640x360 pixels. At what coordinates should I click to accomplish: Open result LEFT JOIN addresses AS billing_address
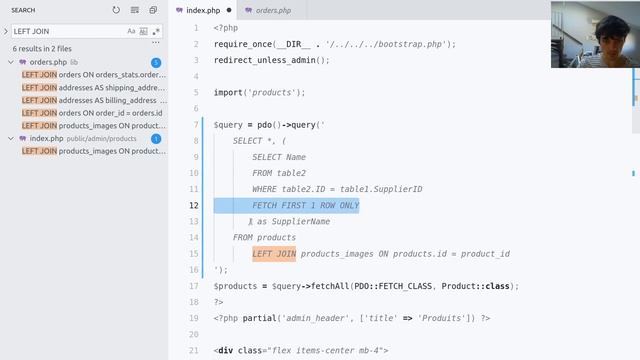[94, 100]
